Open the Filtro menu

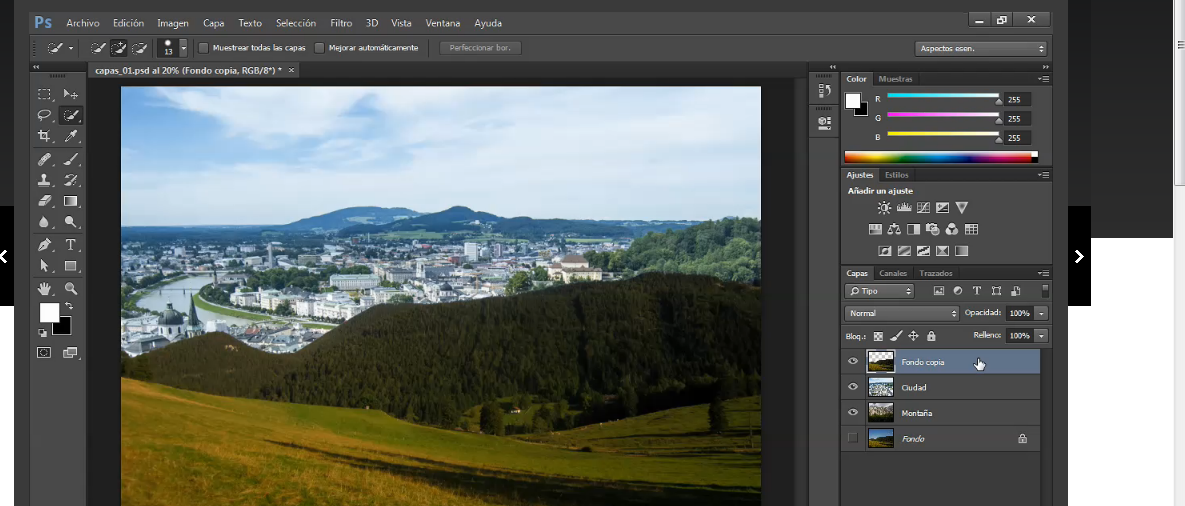(x=341, y=22)
